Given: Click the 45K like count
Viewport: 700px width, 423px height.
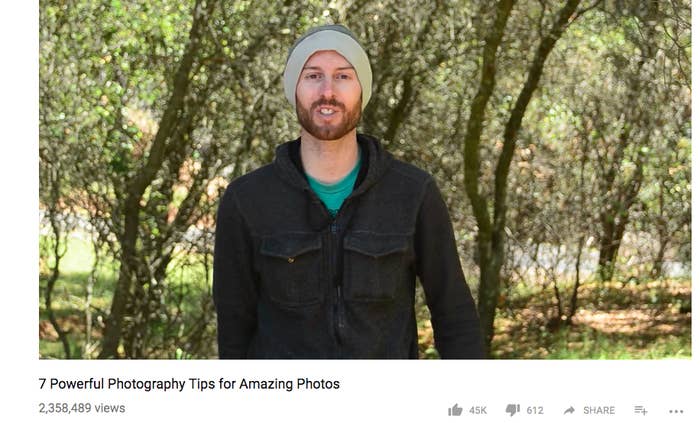Looking at the screenshot, I should [478, 411].
